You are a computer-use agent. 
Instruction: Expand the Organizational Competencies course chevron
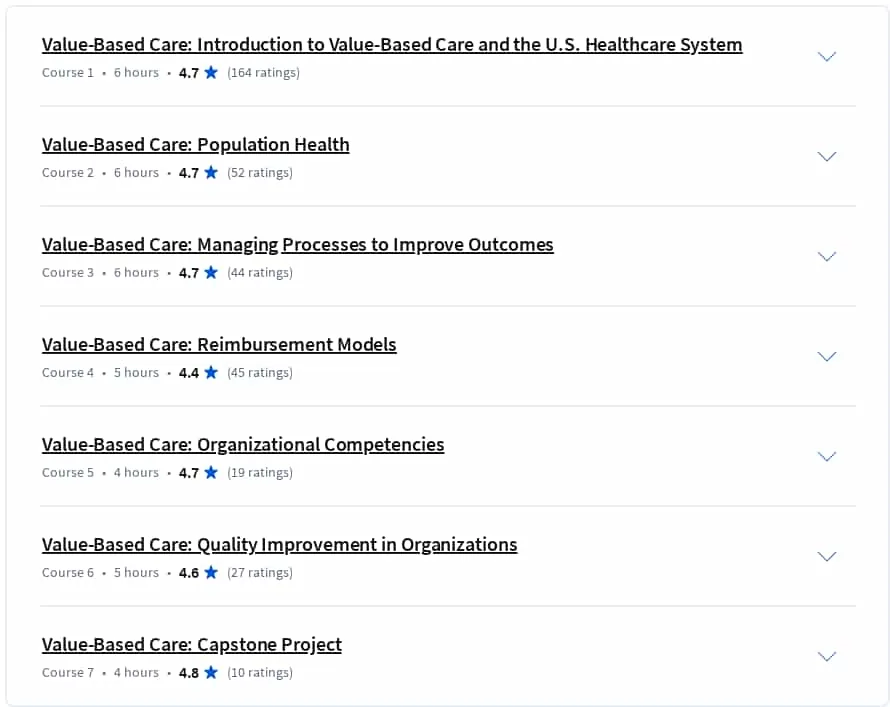click(x=826, y=456)
